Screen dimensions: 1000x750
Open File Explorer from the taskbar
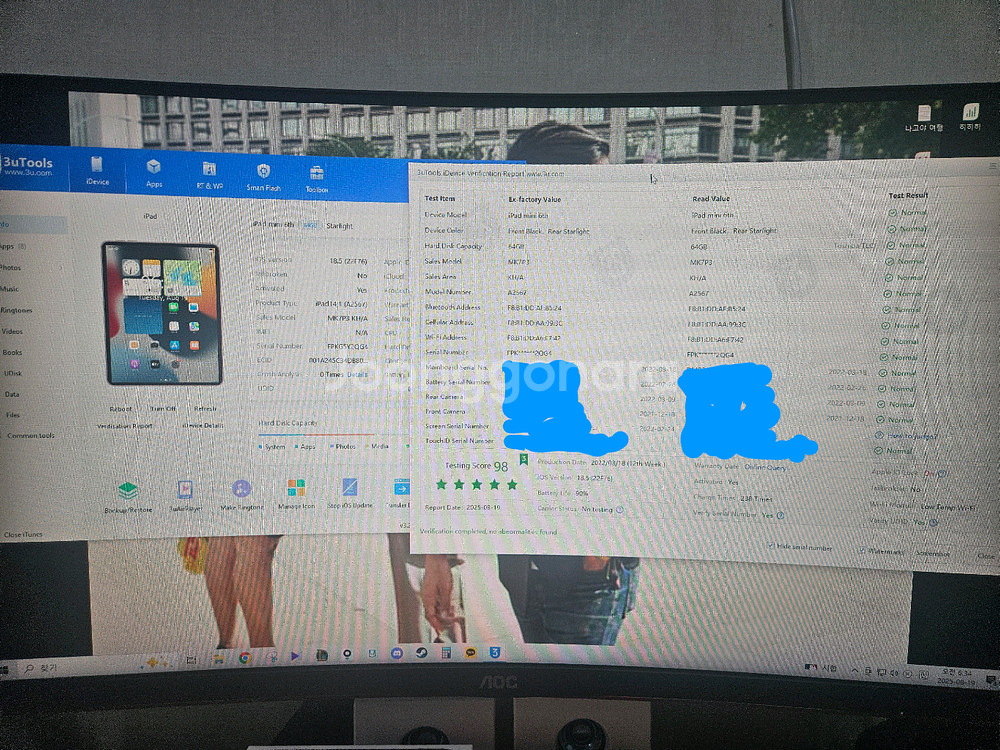[219, 659]
